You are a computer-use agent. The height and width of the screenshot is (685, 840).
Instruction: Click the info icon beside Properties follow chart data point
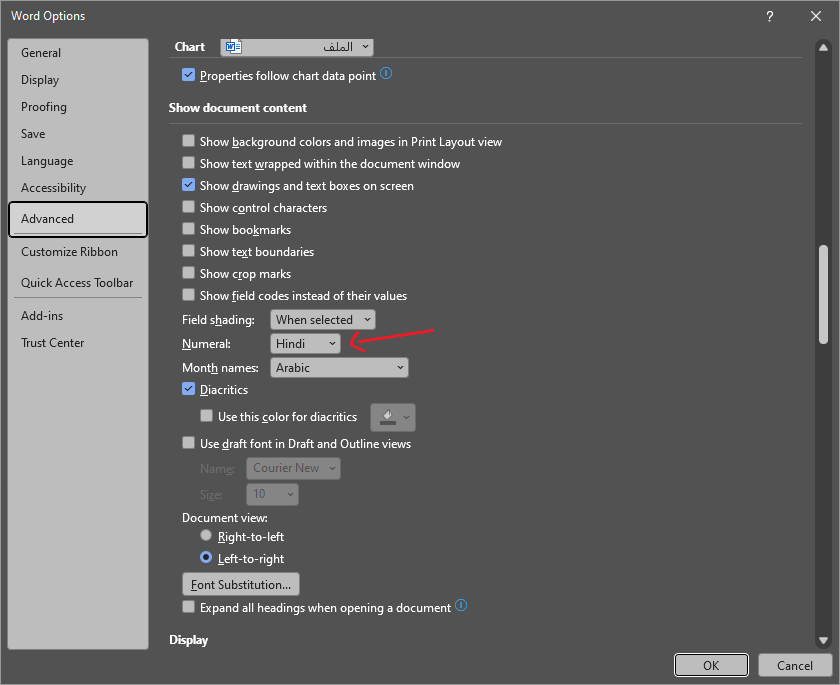(386, 73)
